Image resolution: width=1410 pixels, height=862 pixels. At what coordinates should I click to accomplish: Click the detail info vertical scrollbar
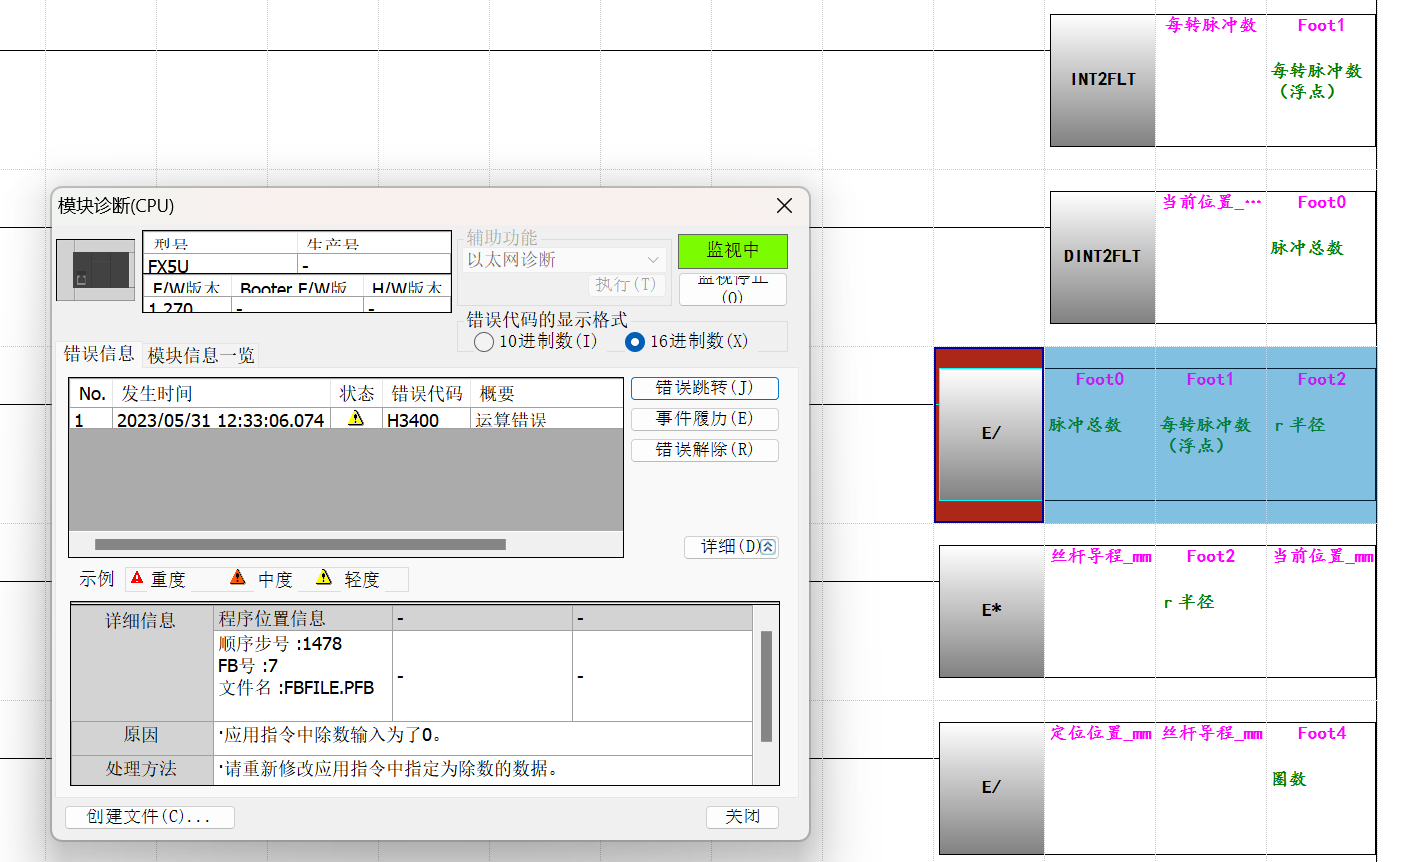tap(767, 686)
